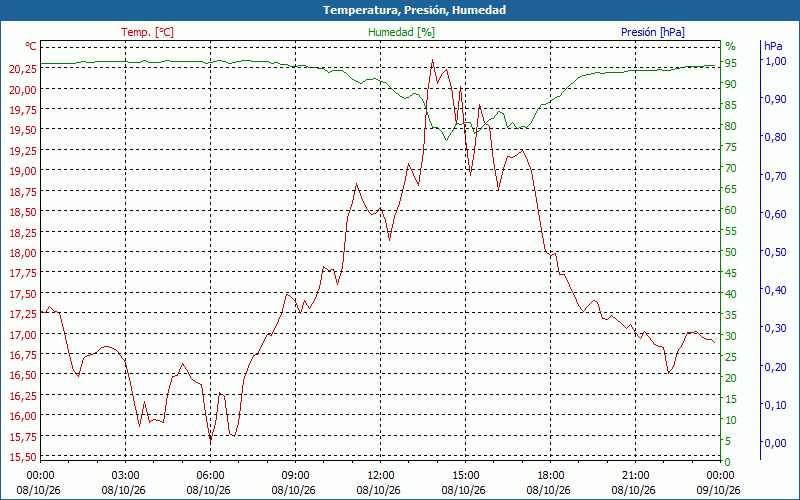Image resolution: width=800 pixels, height=500 pixels.
Task: Click the '80' humidity axis value
Action: [x=731, y=126]
